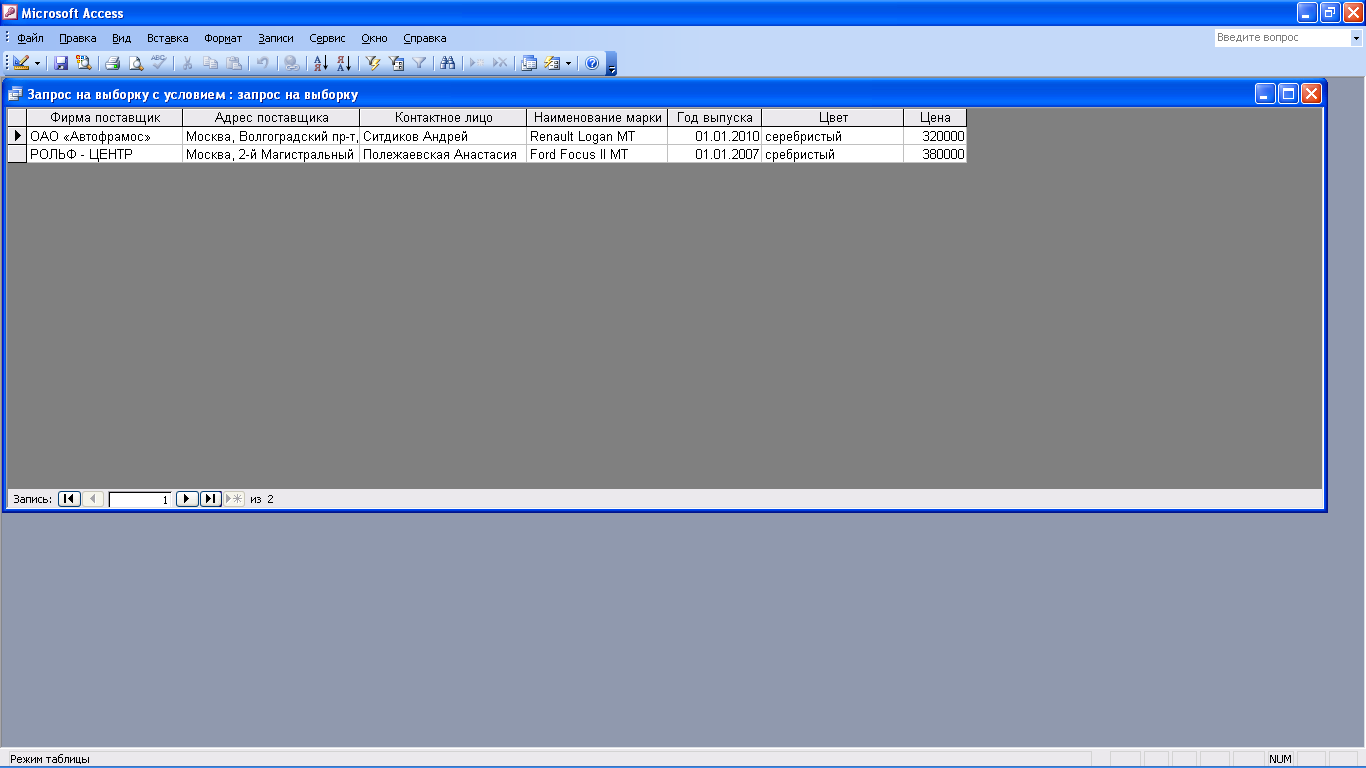
Task: Select the 'Цвет' column header
Action: click(833, 118)
